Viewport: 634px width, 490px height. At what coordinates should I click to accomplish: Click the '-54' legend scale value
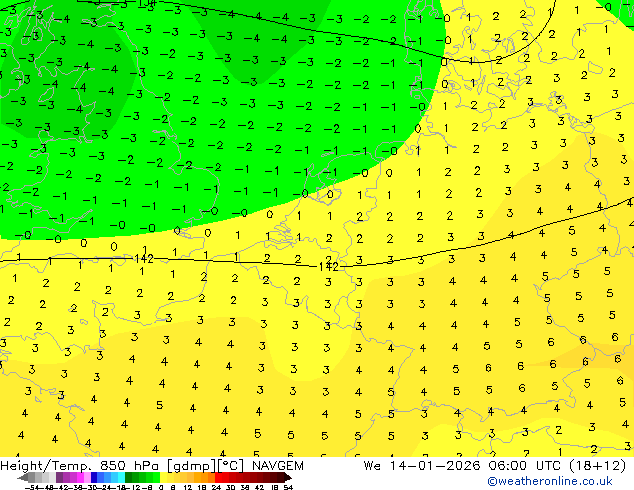[32, 487]
